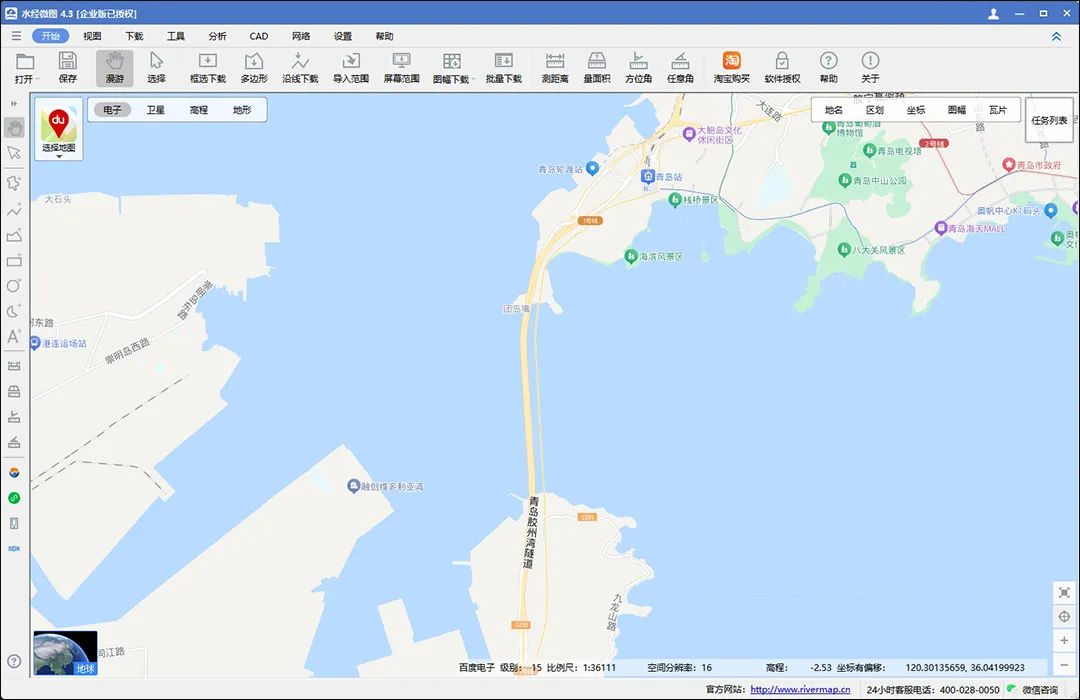1080x700 pixels.
Task: Open the 开始 ribbon tab
Action: coord(50,36)
